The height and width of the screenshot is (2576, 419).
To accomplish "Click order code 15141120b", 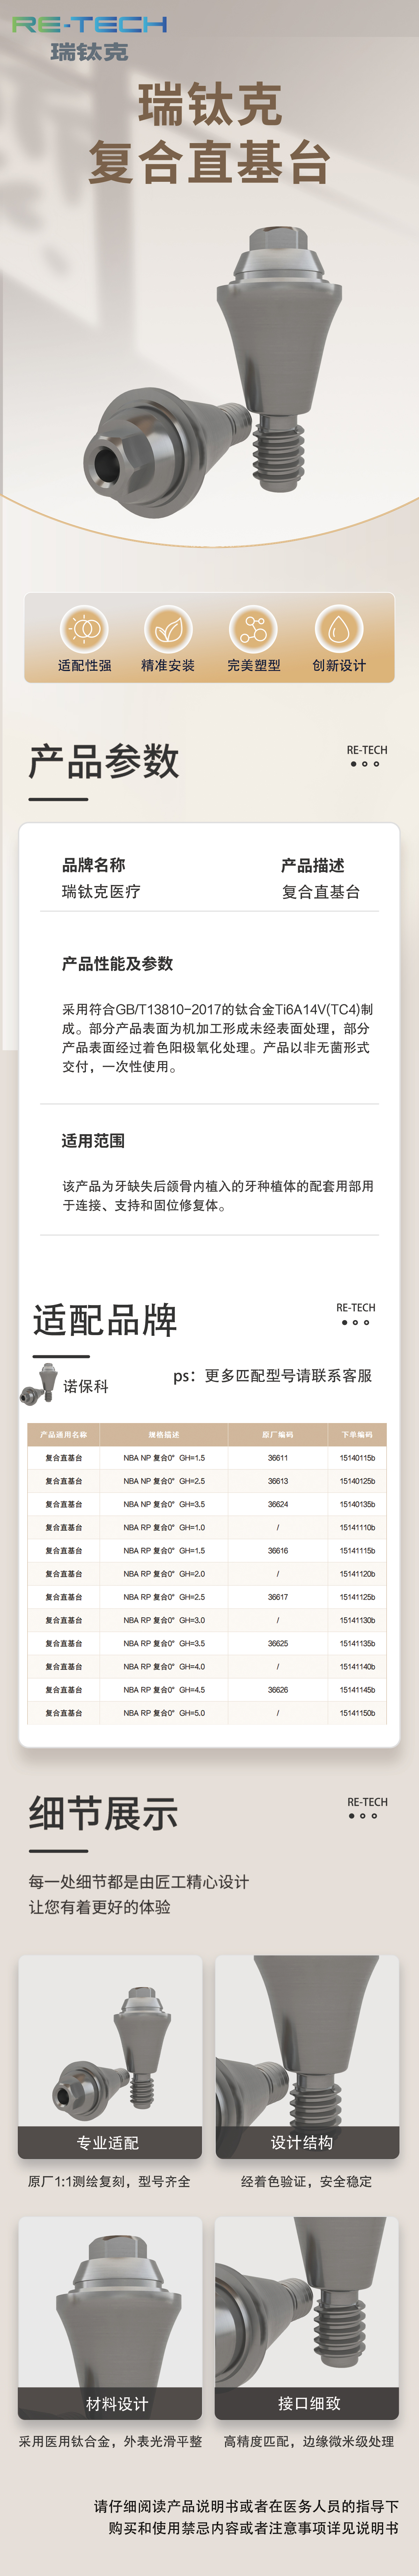I will click(357, 1574).
